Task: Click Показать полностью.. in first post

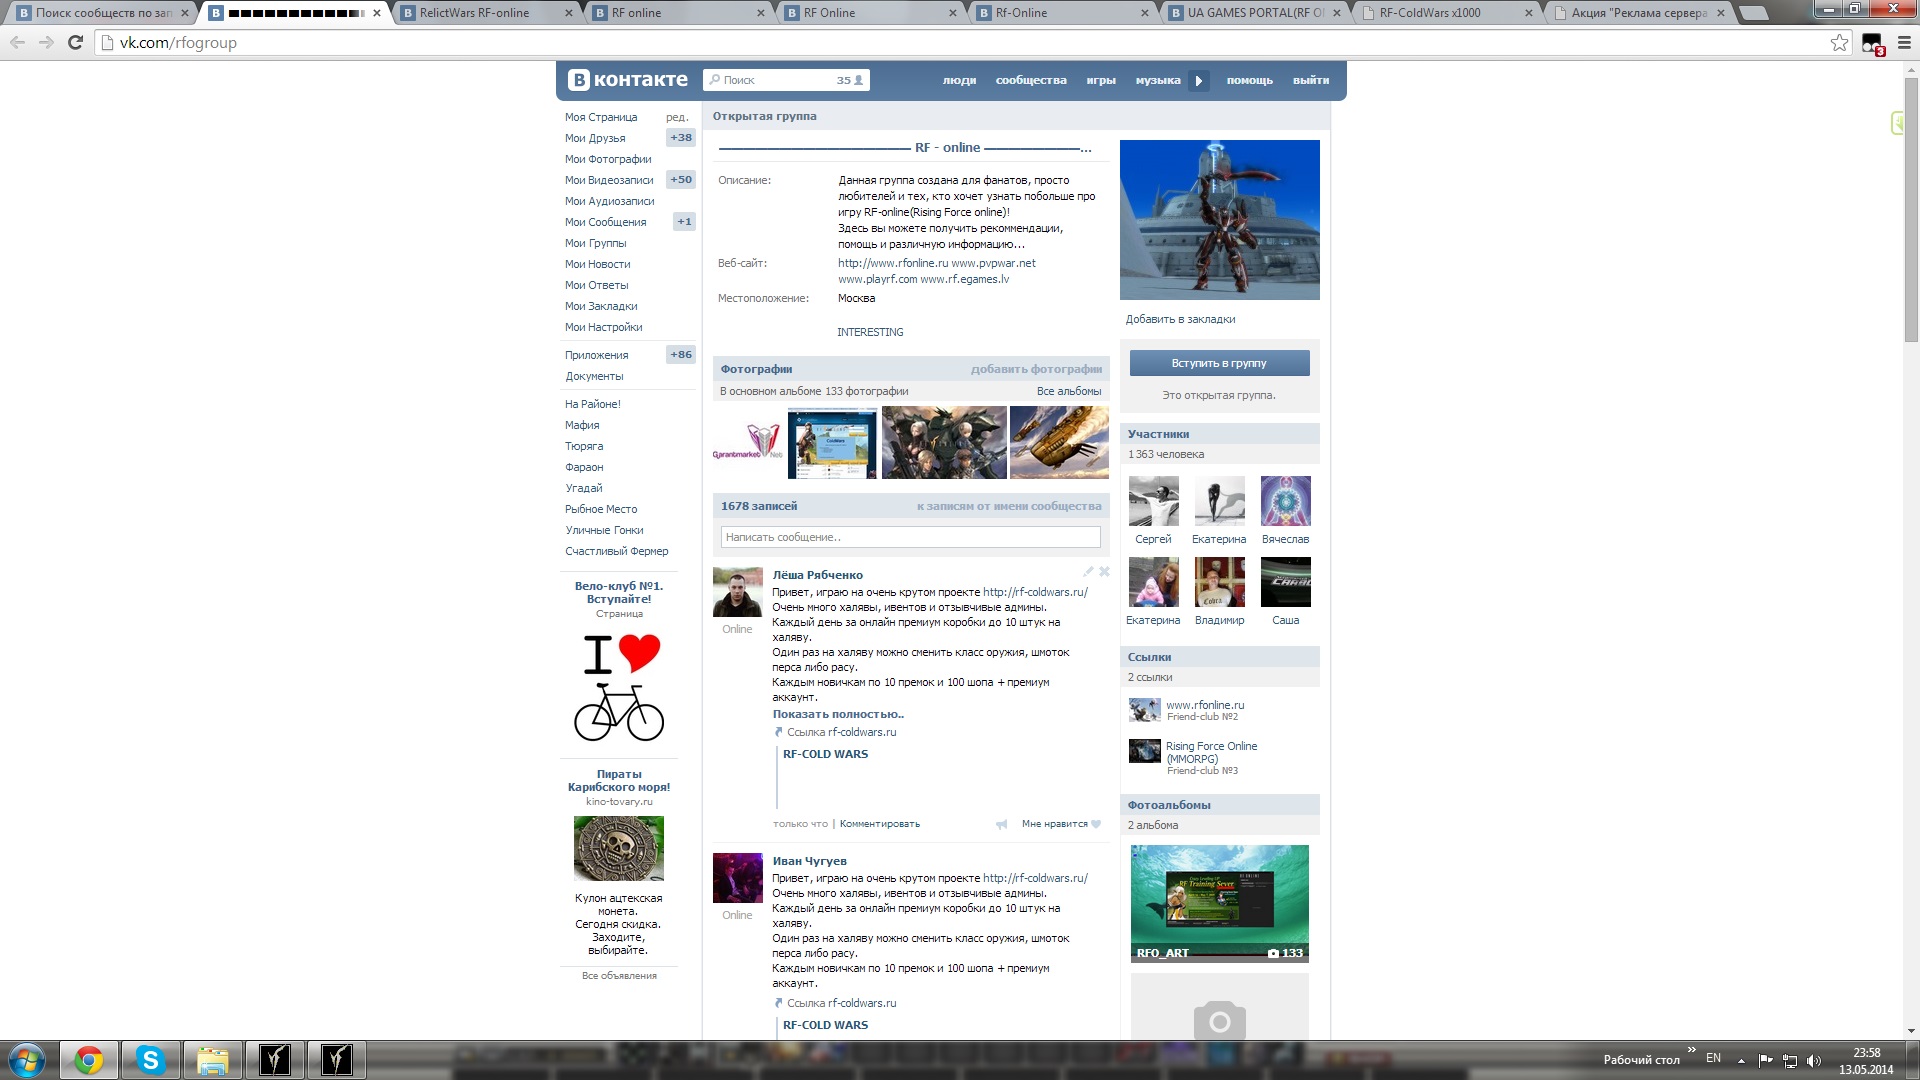Action: (x=838, y=714)
